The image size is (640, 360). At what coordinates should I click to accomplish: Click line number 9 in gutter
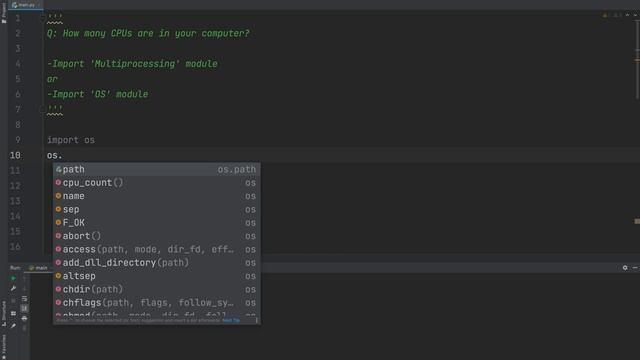pyautogui.click(x=18, y=140)
